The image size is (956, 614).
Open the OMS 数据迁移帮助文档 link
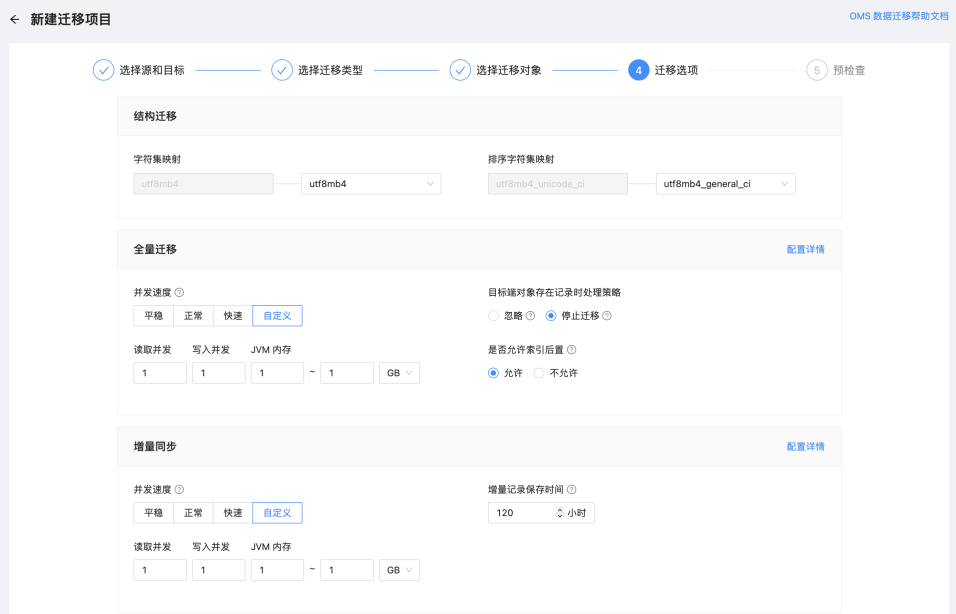click(899, 16)
